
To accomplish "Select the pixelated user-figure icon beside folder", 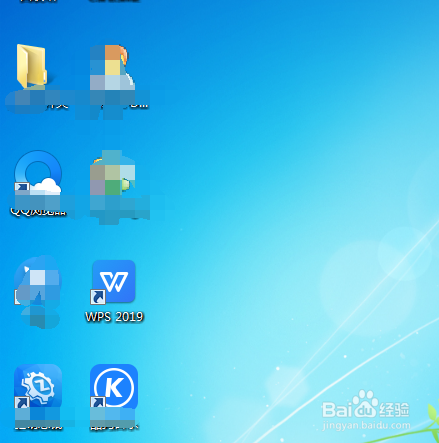I will click(113, 67).
